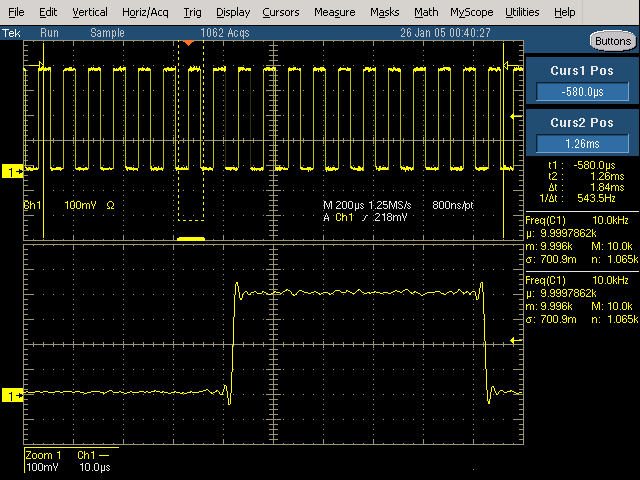Open the MyScope menu

point(471,12)
